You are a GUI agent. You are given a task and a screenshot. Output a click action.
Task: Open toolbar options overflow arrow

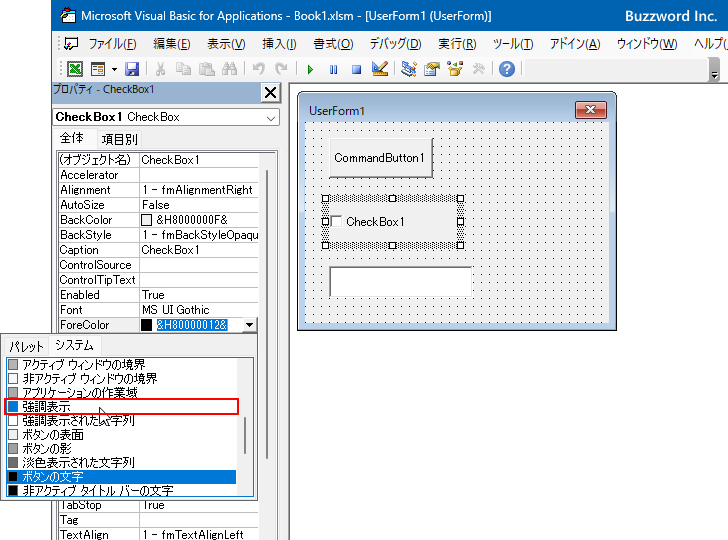point(715,70)
